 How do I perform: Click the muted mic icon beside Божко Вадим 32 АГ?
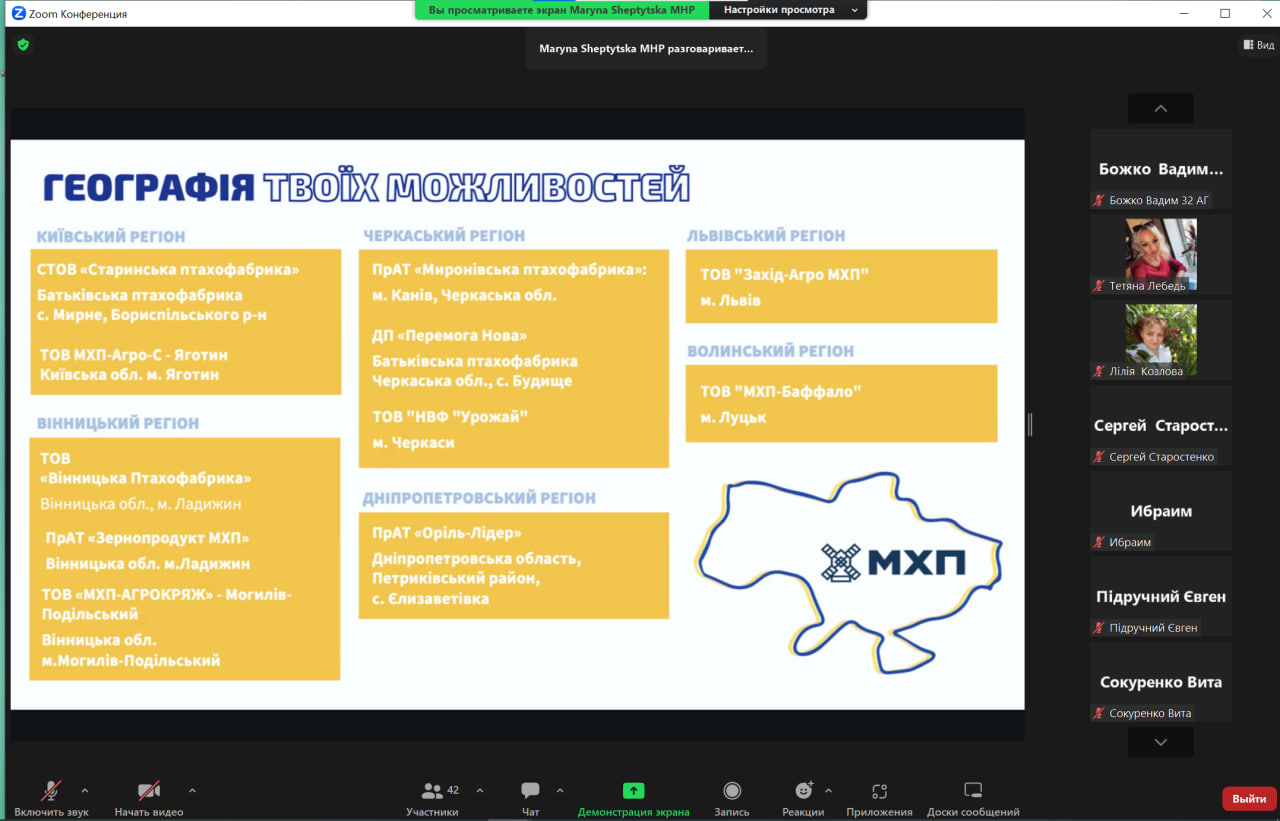pos(1099,201)
